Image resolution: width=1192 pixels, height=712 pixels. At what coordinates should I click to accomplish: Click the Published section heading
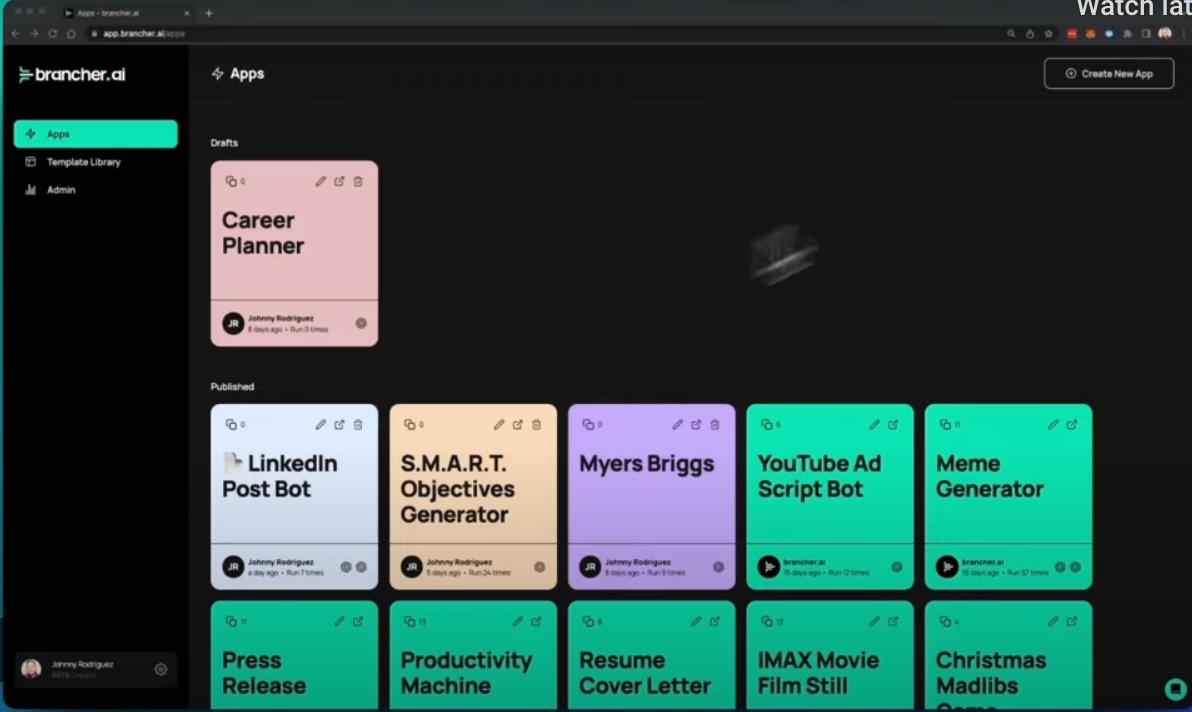[x=233, y=387]
